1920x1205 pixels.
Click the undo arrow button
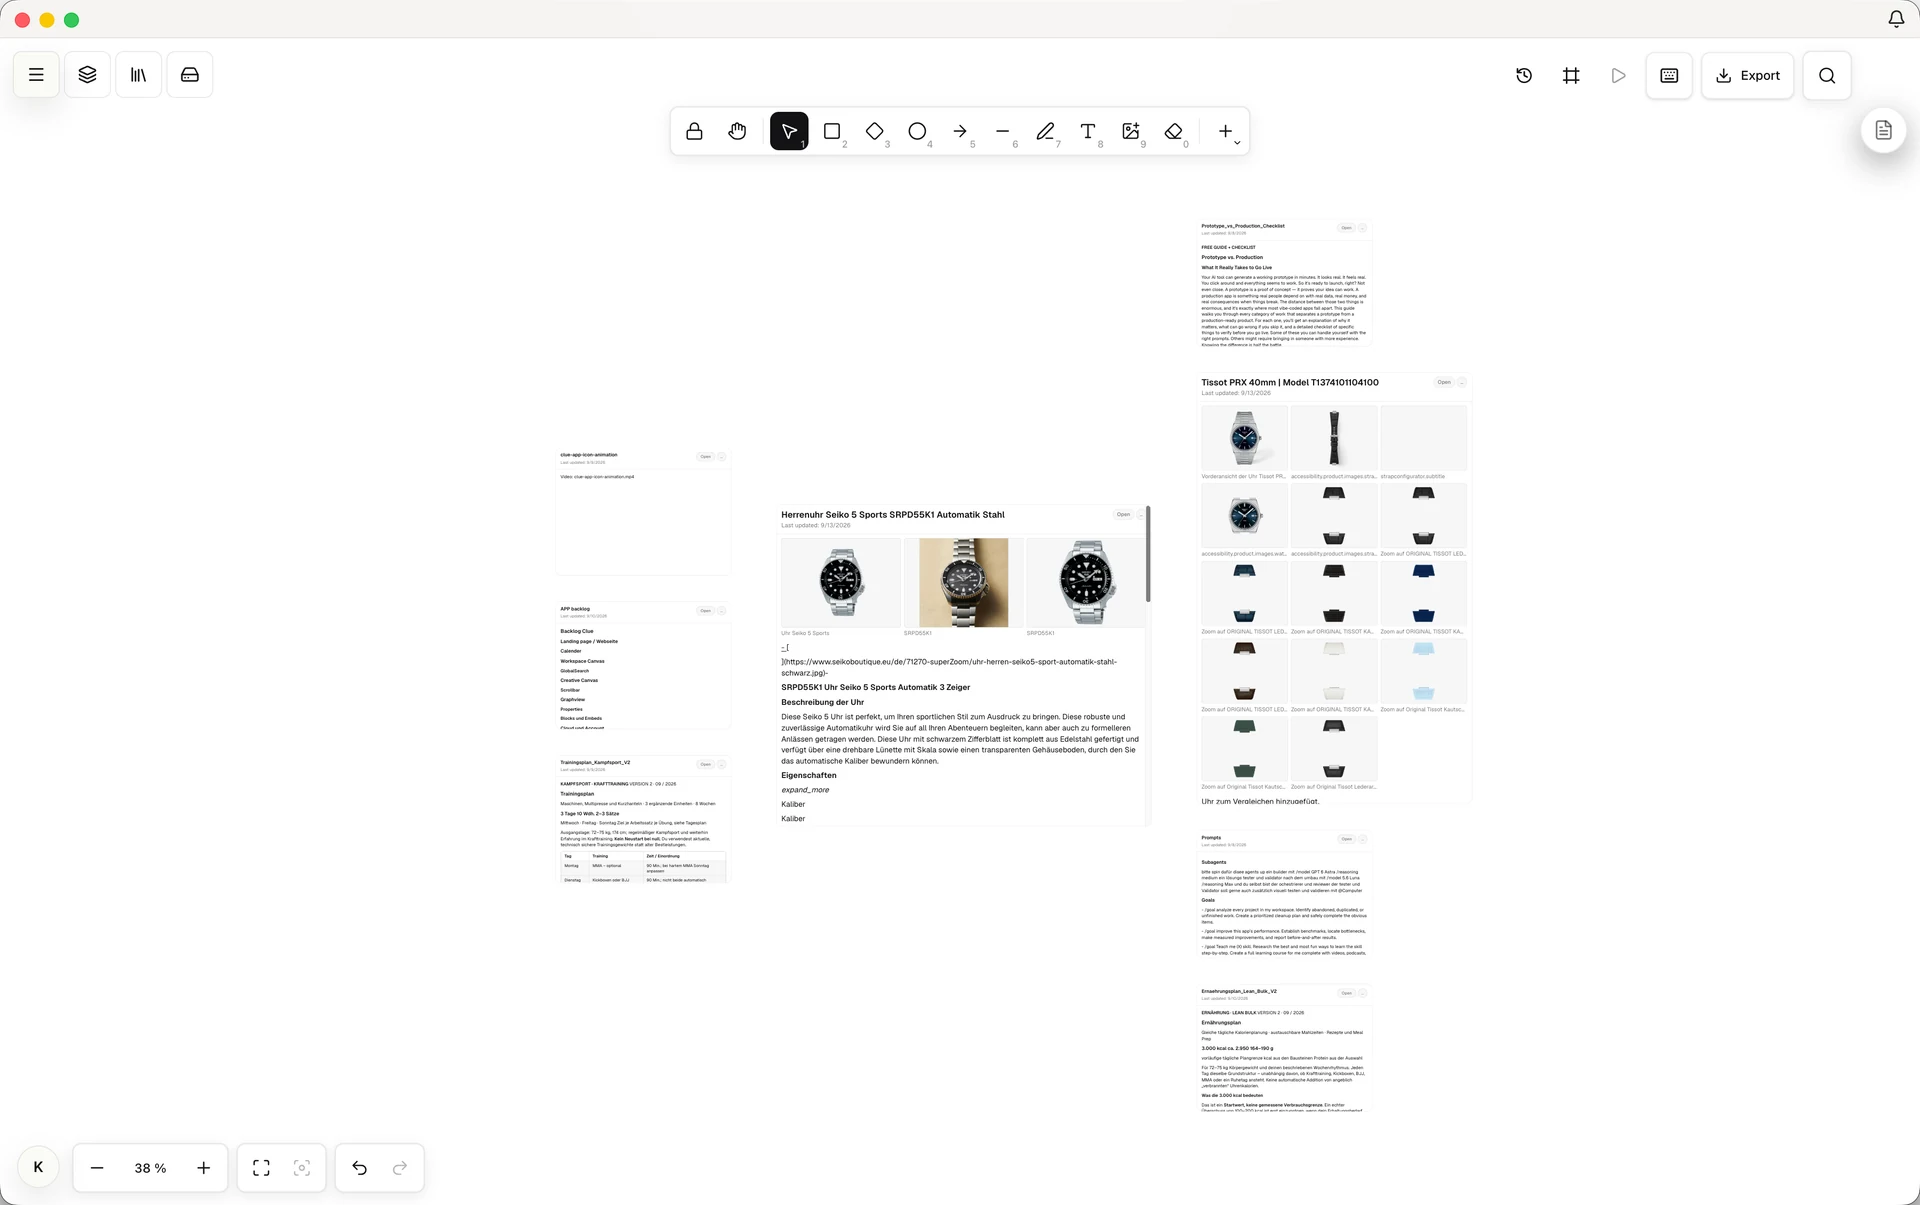tap(359, 1168)
